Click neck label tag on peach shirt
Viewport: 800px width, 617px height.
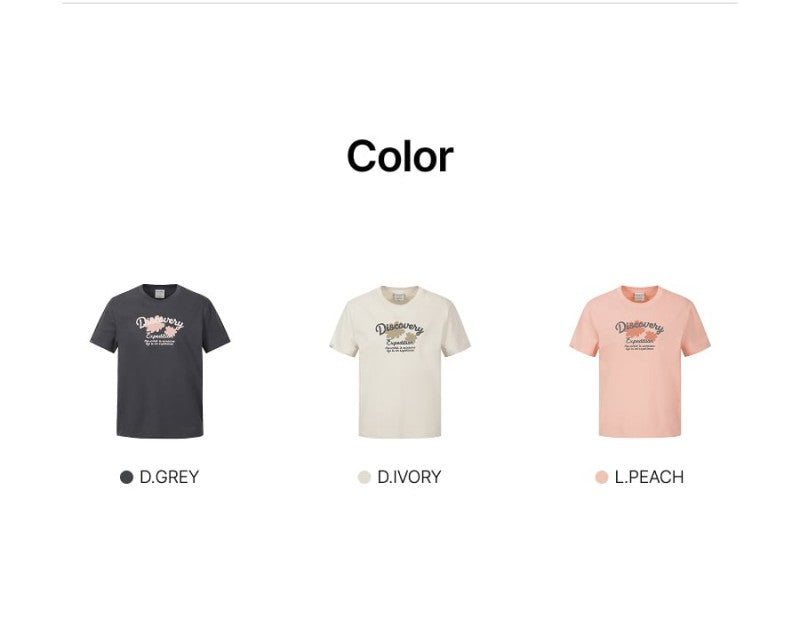pyautogui.click(x=639, y=297)
